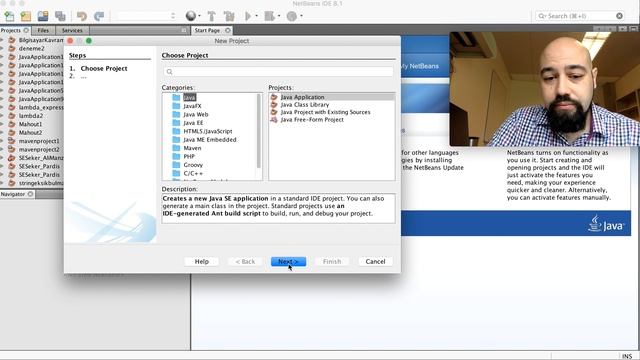The image size is (640, 360).
Task: Open the Debug Project dropdown arrow
Action: (x=278, y=16)
